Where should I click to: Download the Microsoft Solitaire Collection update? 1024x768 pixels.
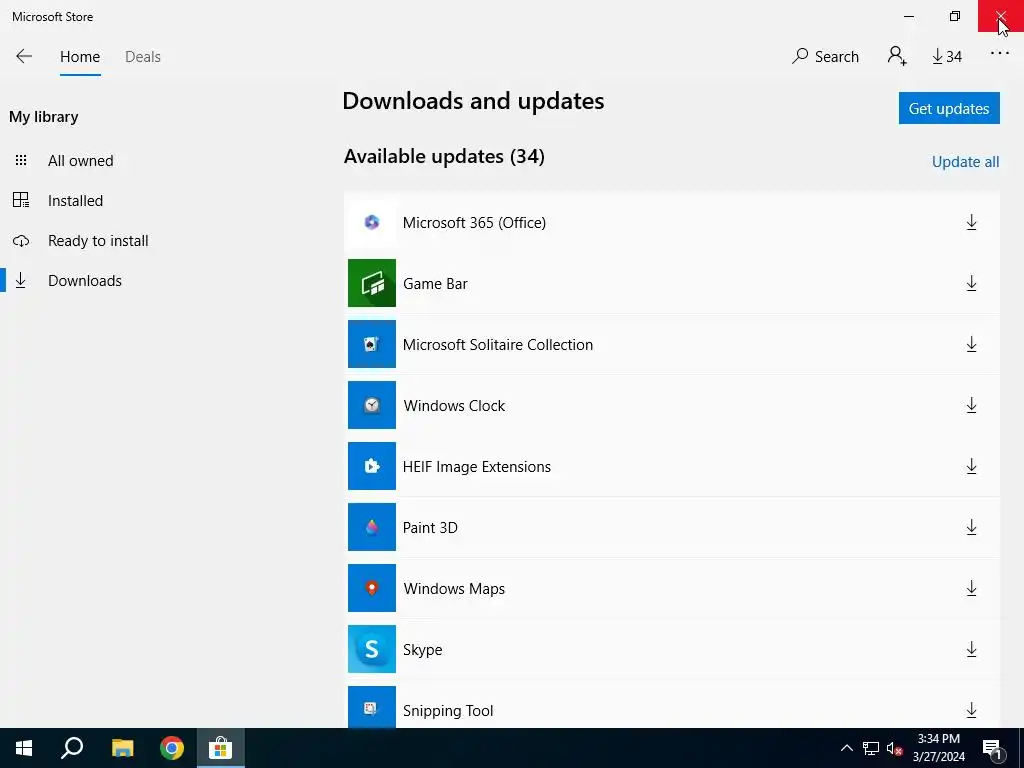click(971, 345)
